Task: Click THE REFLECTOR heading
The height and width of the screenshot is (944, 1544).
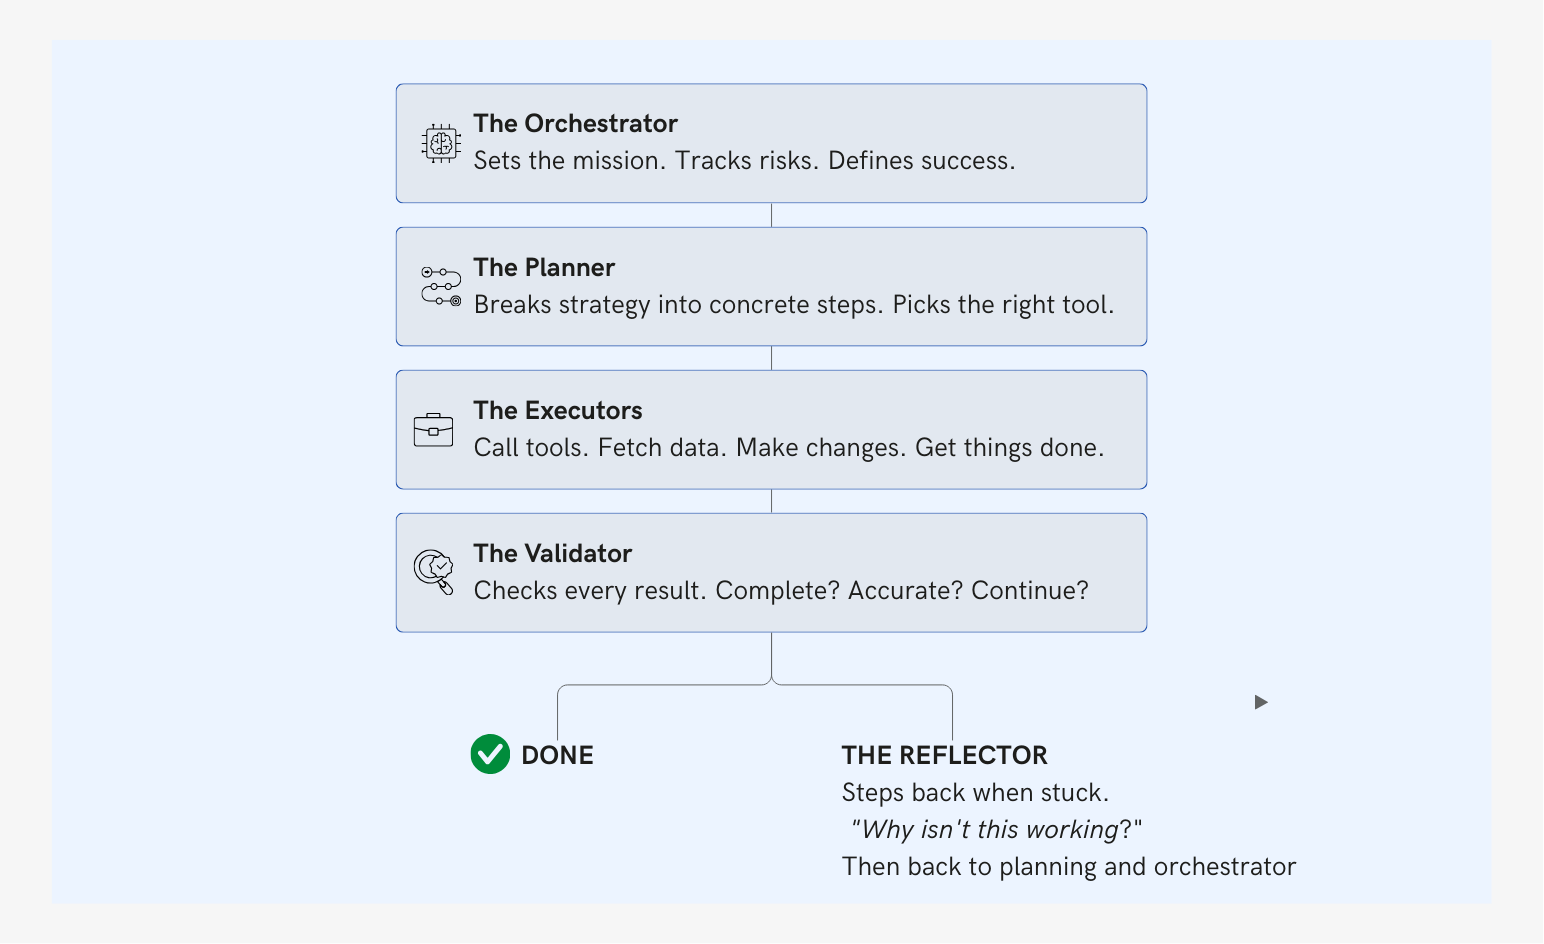Action: [x=944, y=756]
